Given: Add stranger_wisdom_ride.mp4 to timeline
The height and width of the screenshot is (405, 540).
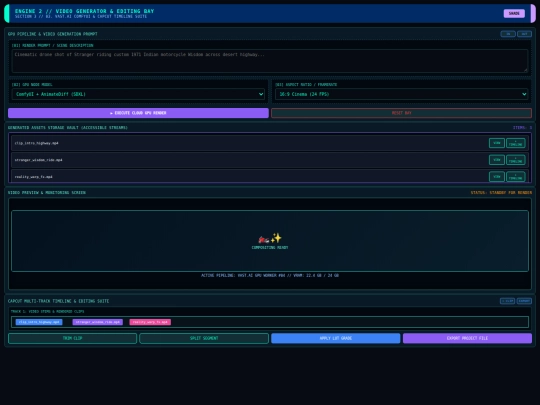Looking at the screenshot, I should 516,160.
